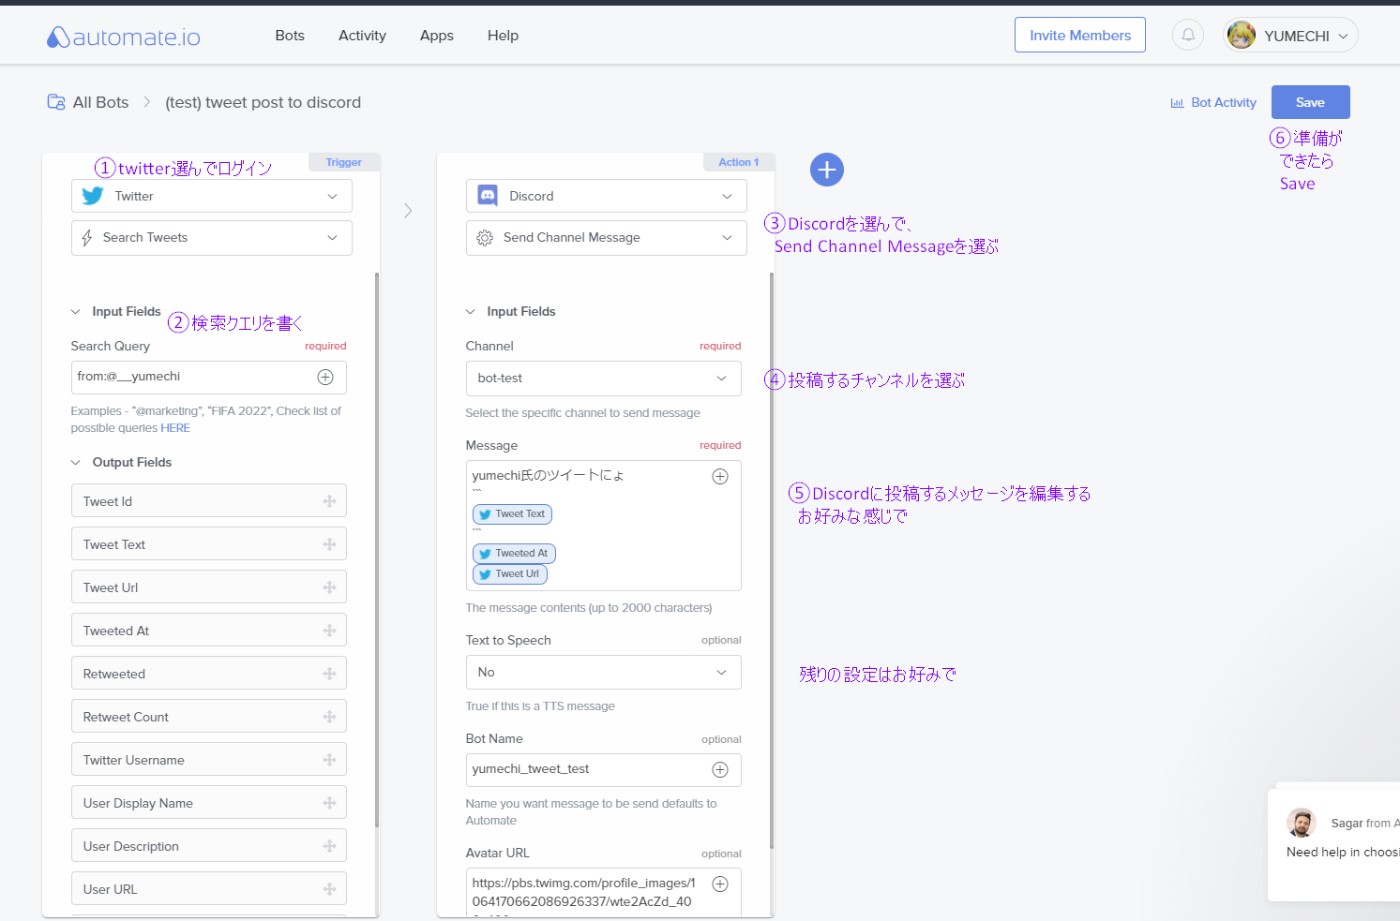The image size is (1400, 921).
Task: Click the action panel scrollbar
Action: tap(772, 560)
